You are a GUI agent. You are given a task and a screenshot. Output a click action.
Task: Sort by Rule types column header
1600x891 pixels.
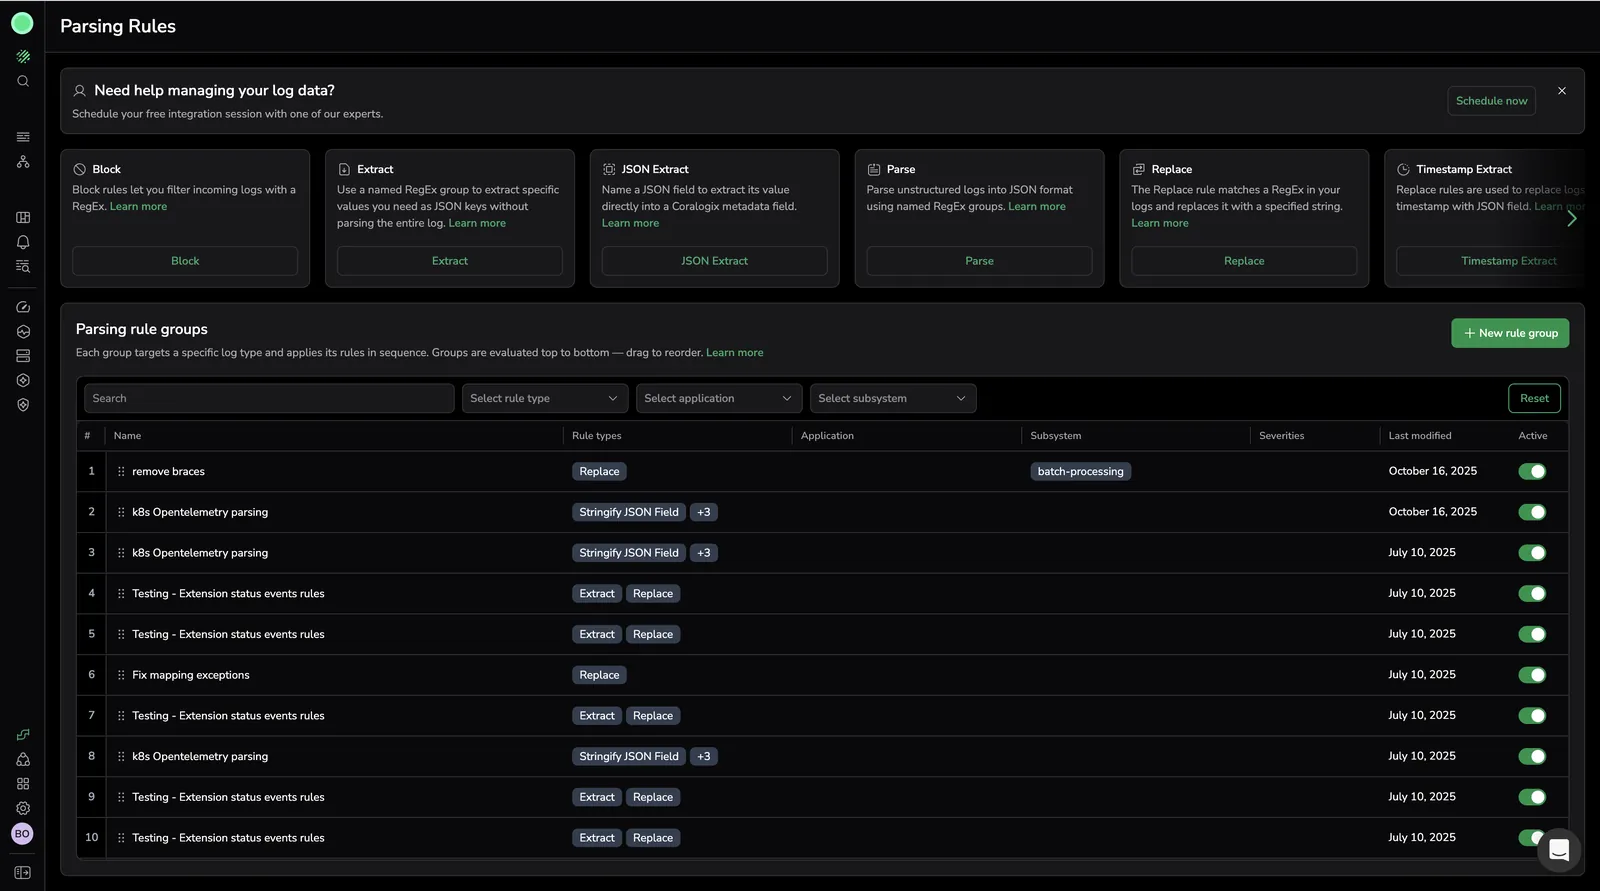pos(596,436)
